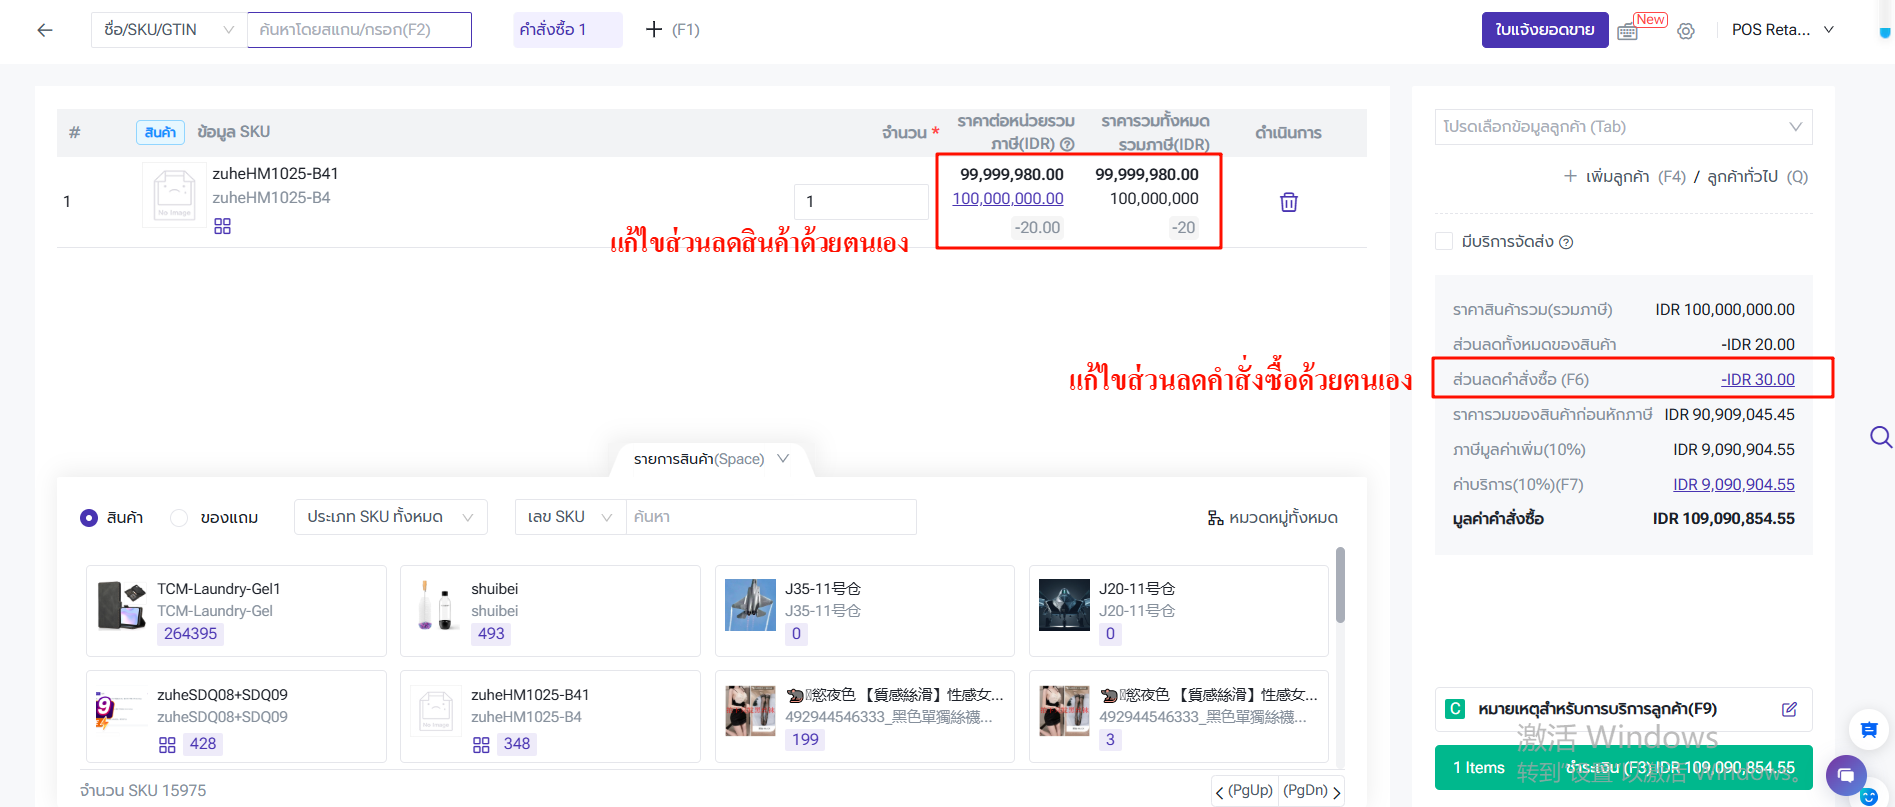The width and height of the screenshot is (1895, 807).
Task: Add the J35-11号仓 product card
Action: (865, 611)
